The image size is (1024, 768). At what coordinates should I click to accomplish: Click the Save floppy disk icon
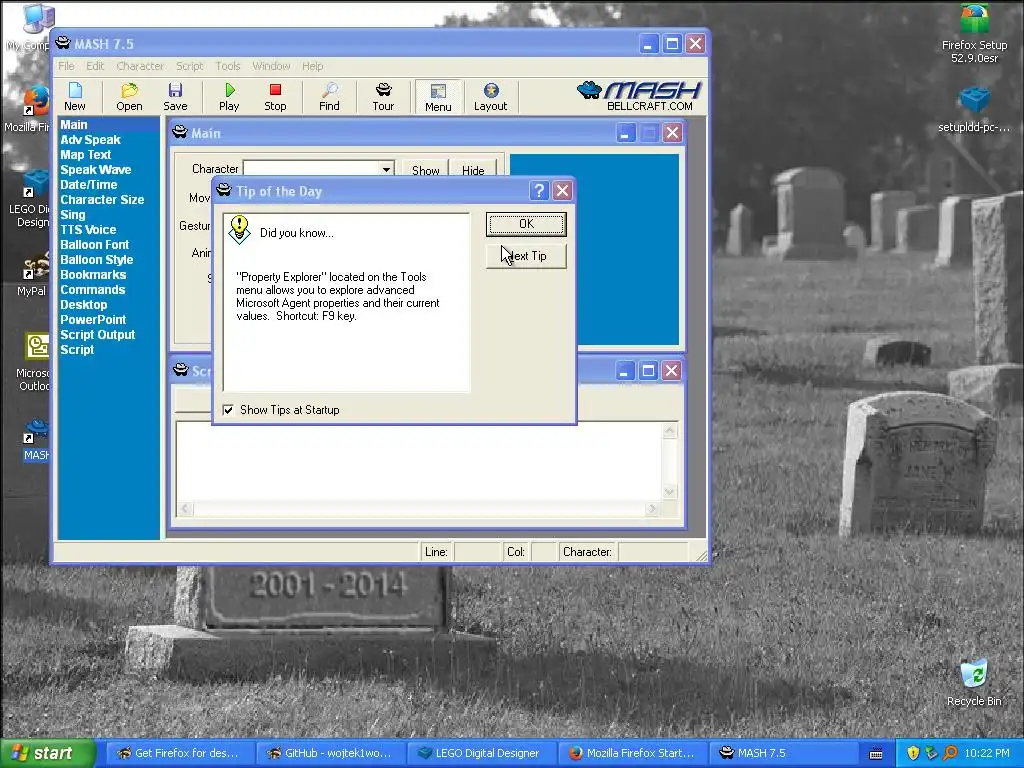[175, 97]
